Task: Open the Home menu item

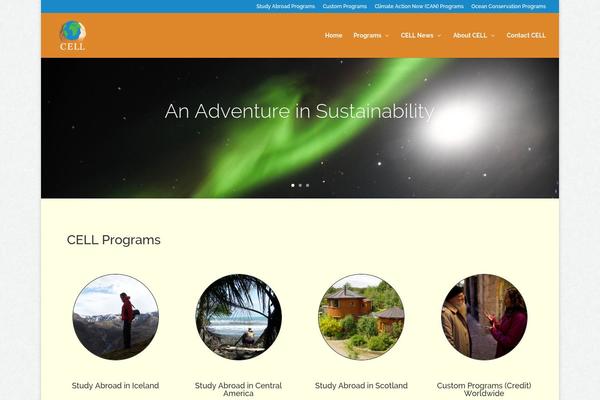Action: pyautogui.click(x=333, y=35)
